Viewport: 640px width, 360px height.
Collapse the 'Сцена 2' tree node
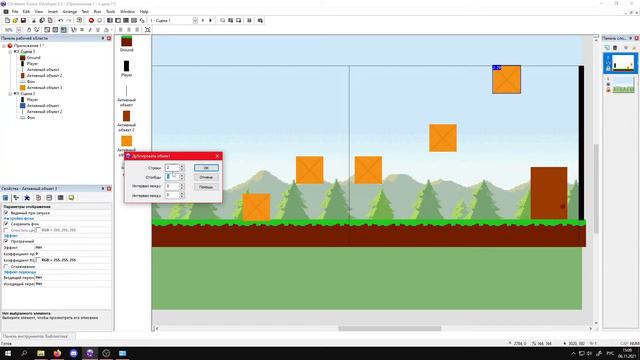click(10, 93)
